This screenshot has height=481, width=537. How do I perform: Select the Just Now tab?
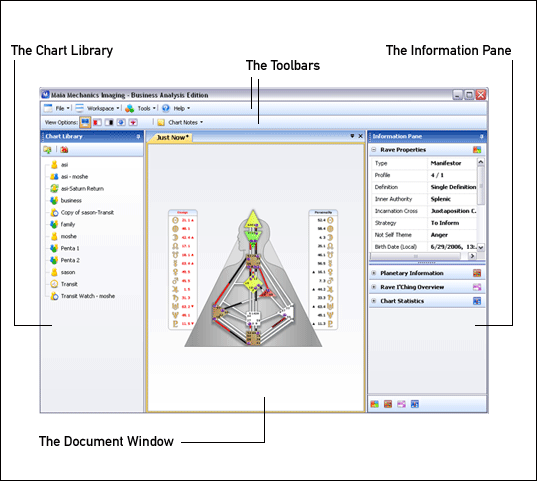point(171,137)
